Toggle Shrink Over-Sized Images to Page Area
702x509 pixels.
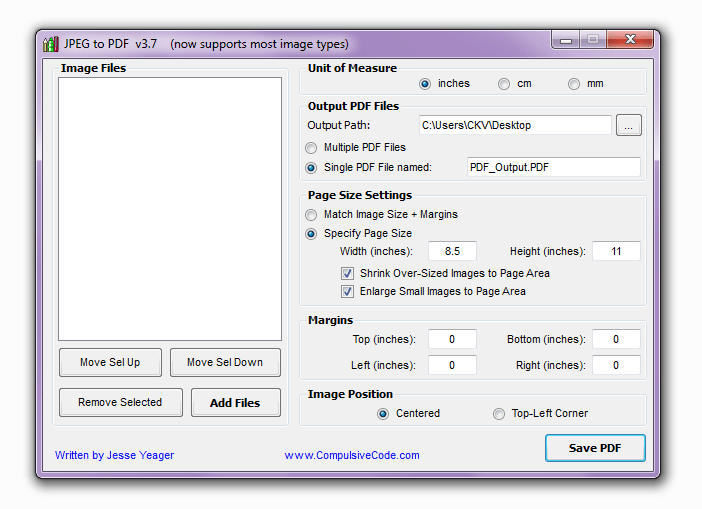347,273
